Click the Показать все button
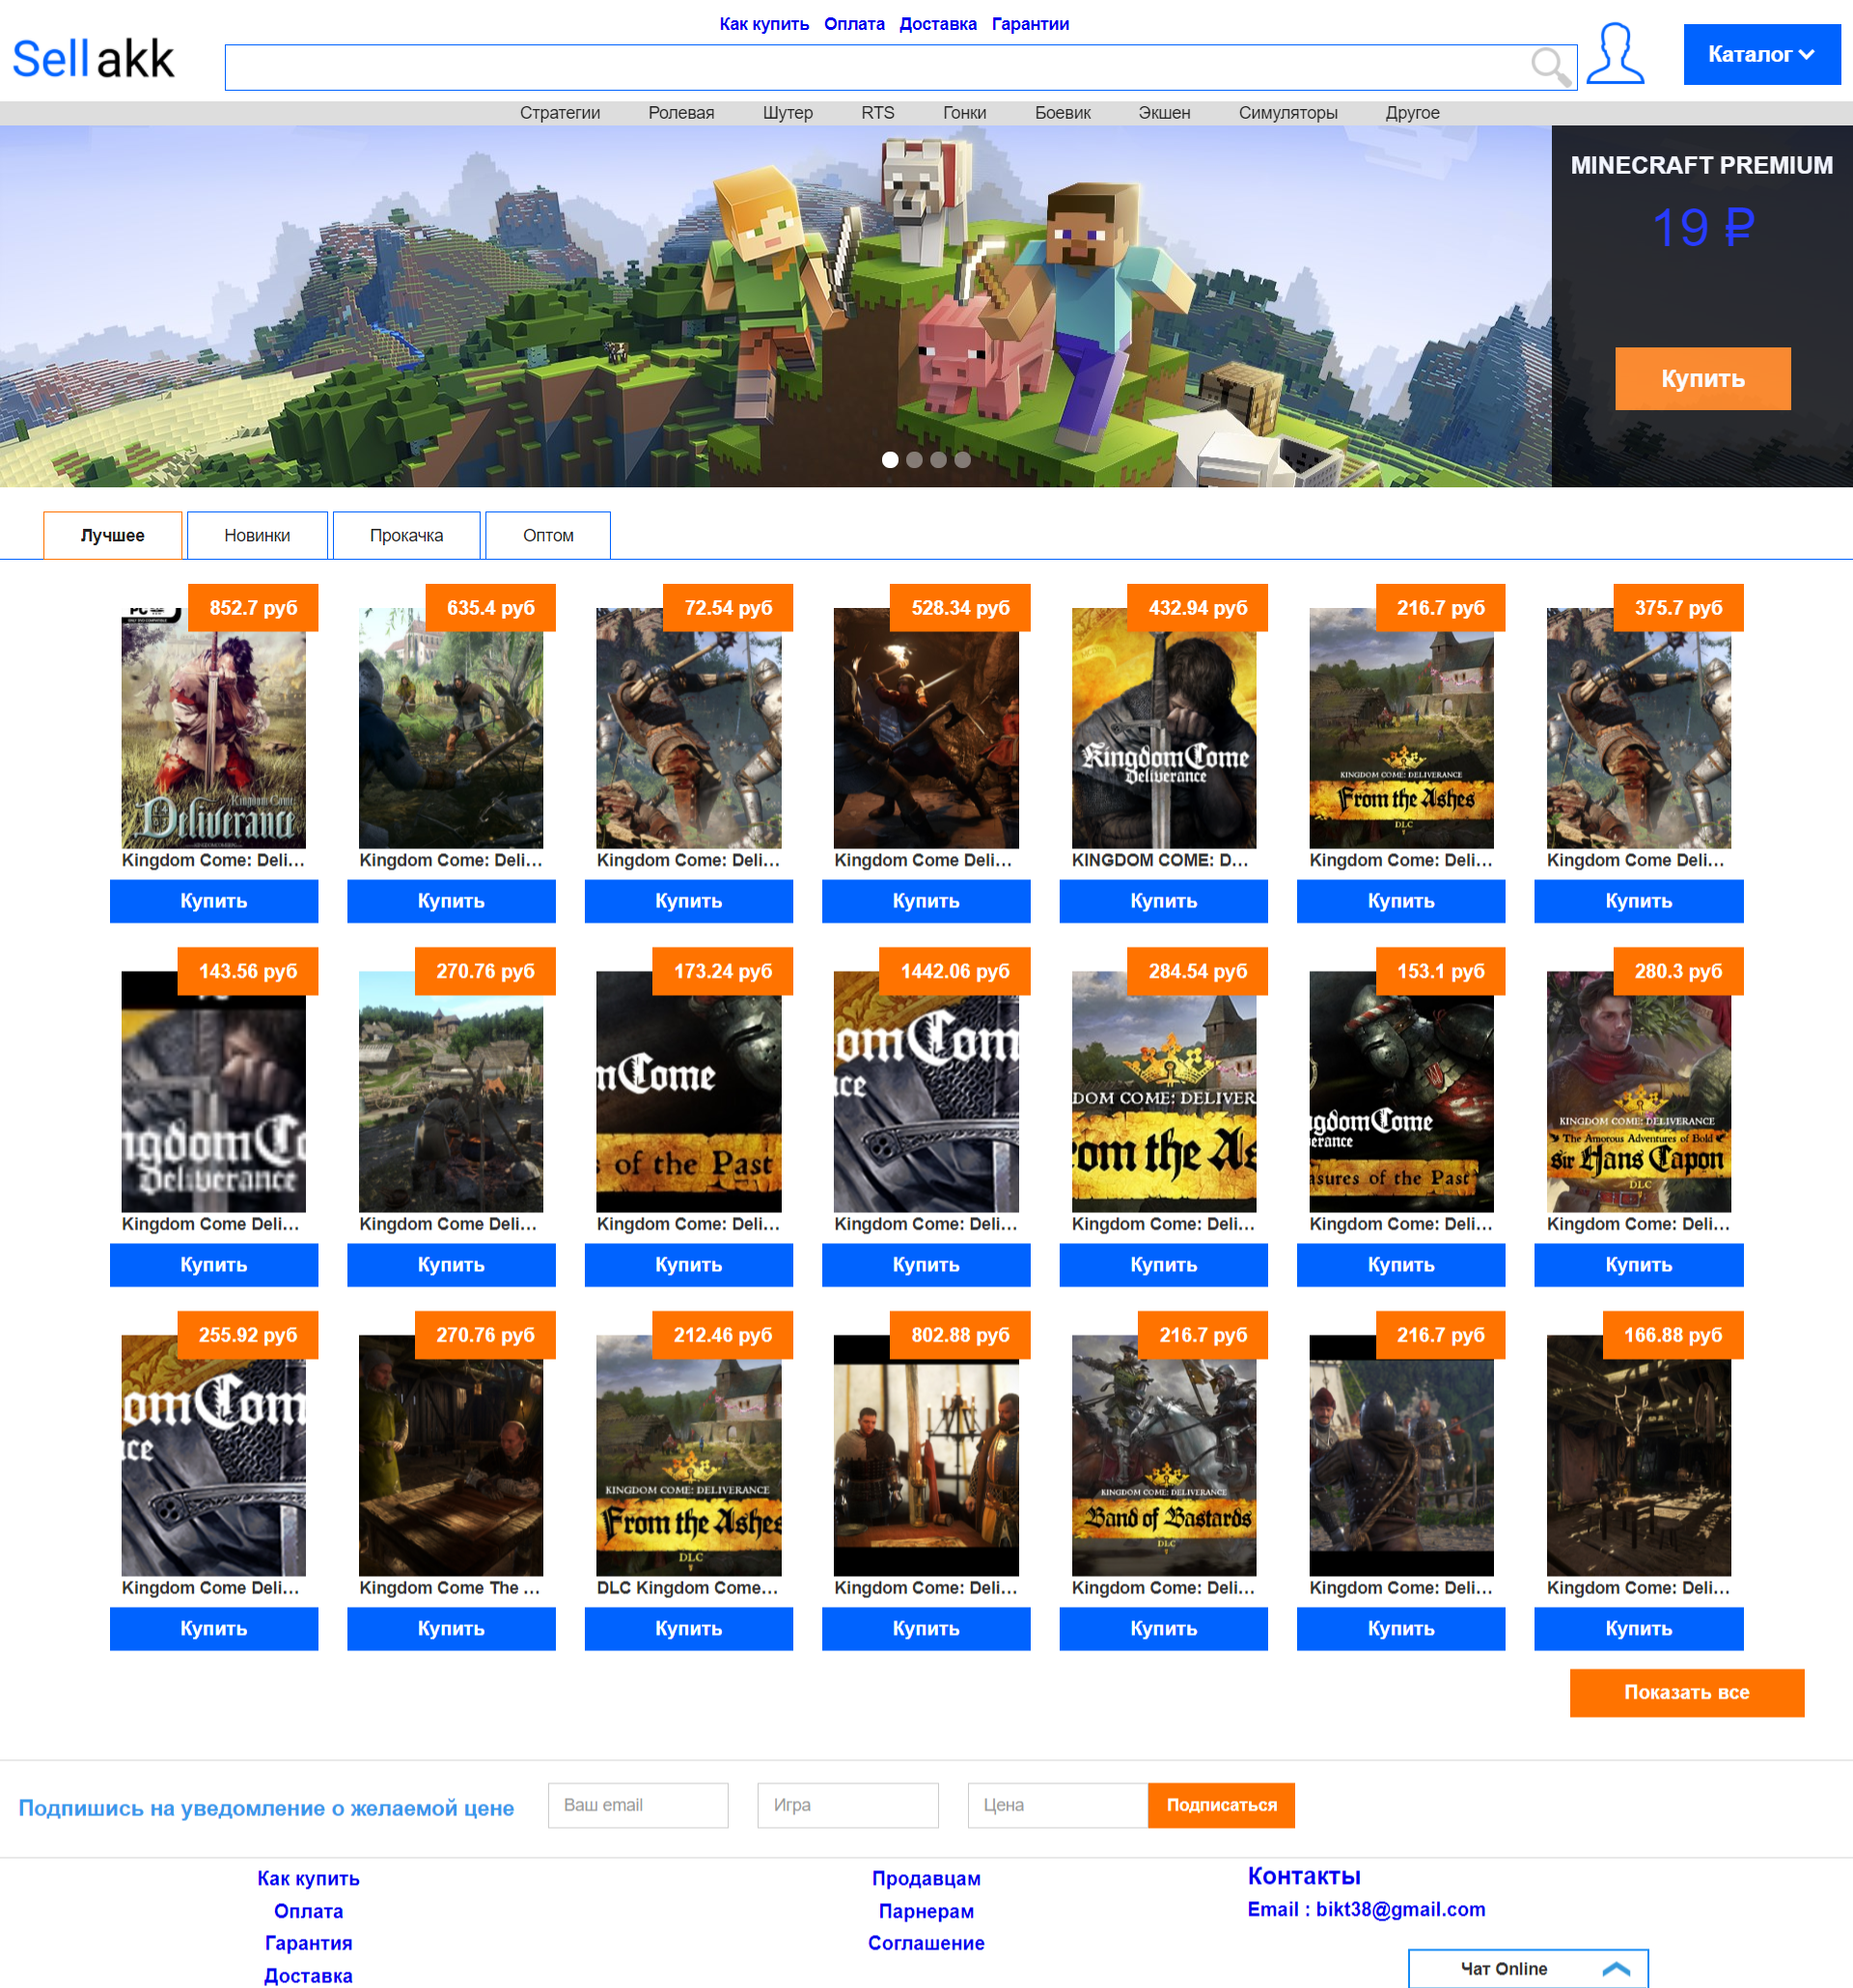Screen dimensions: 1853x1988 [x=1686, y=1693]
